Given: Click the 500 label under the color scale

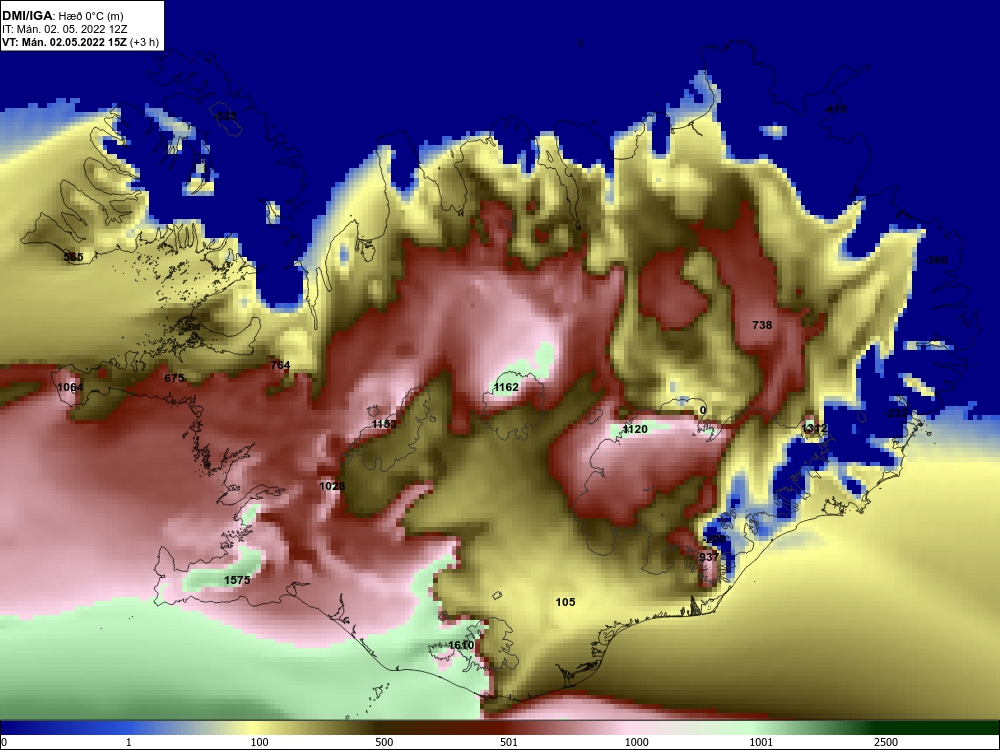Looking at the screenshot, I should point(384,742).
